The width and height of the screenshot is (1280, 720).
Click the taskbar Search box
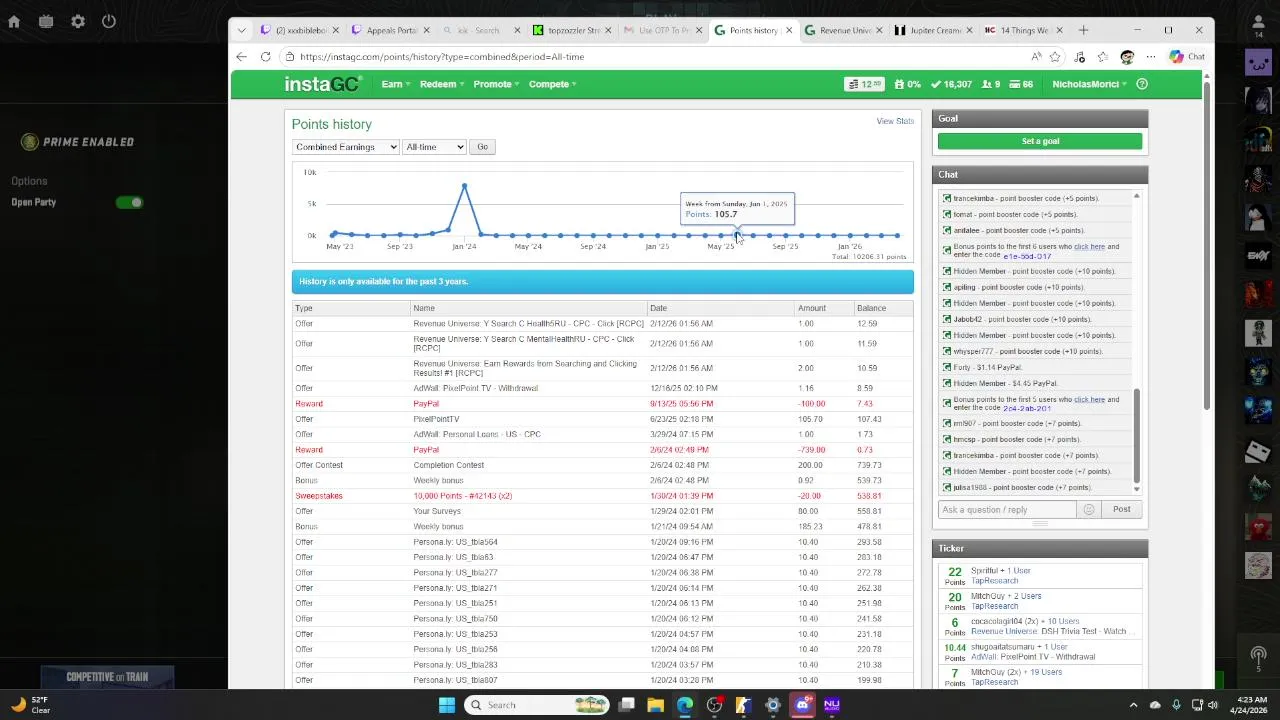tap(538, 705)
